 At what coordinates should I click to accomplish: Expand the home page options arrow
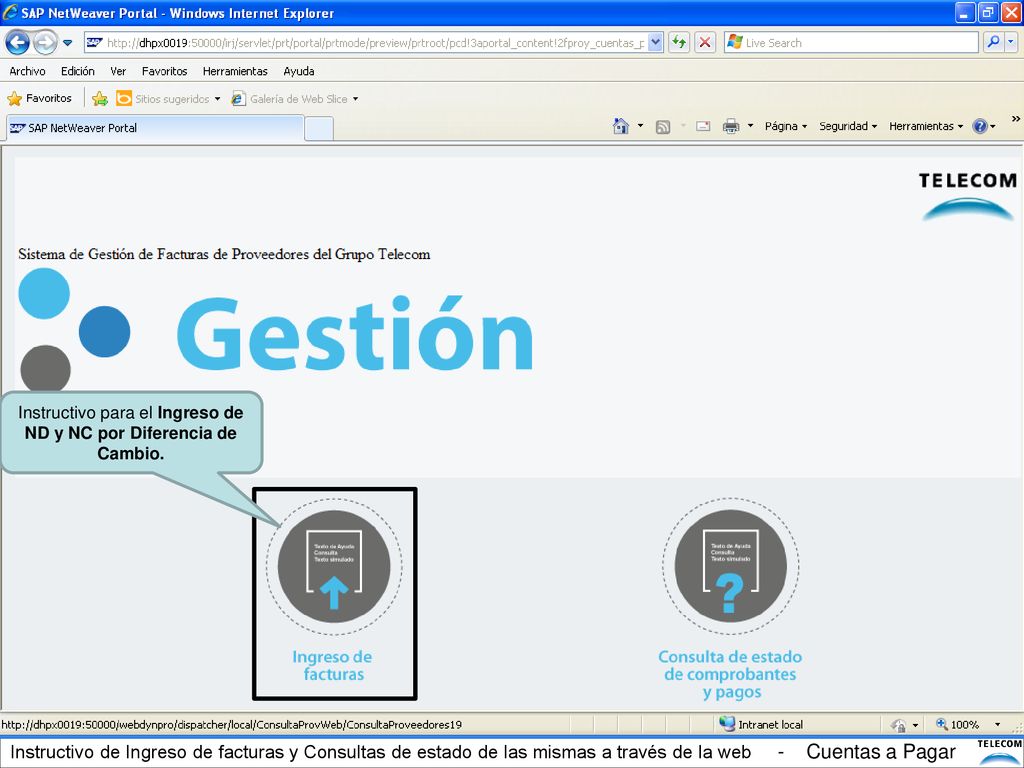[640, 126]
